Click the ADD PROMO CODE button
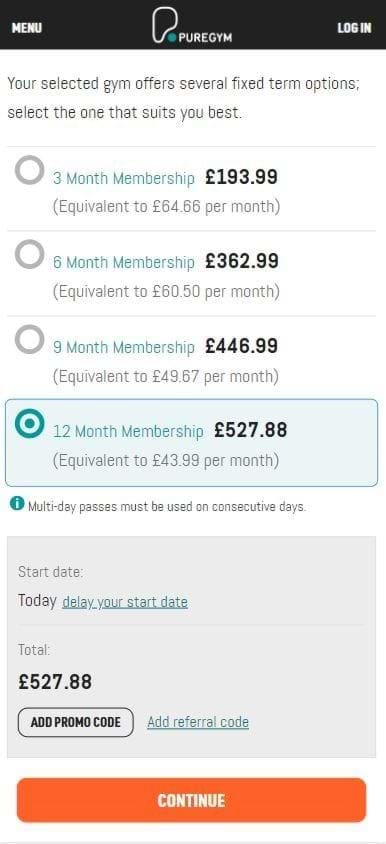386x844 pixels. coord(75,722)
